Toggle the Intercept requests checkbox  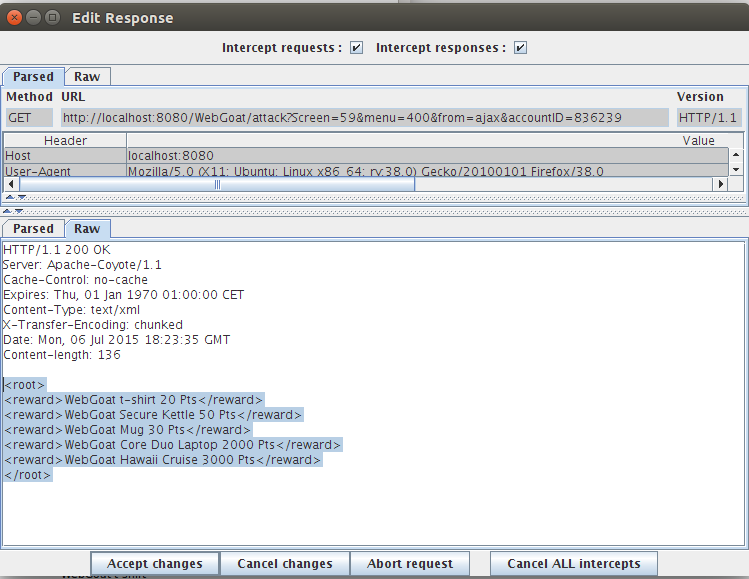pyautogui.click(x=356, y=48)
